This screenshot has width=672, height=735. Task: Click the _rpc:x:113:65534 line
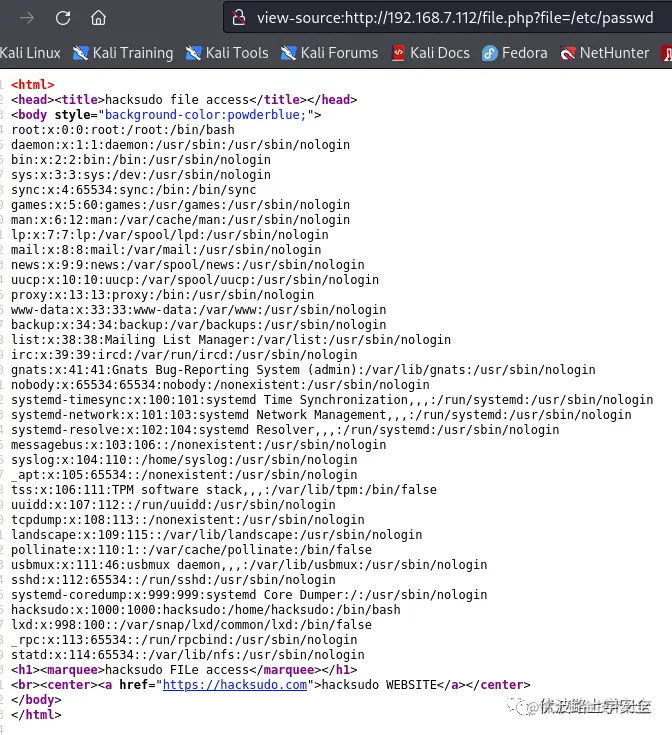pyautogui.click(x=184, y=640)
